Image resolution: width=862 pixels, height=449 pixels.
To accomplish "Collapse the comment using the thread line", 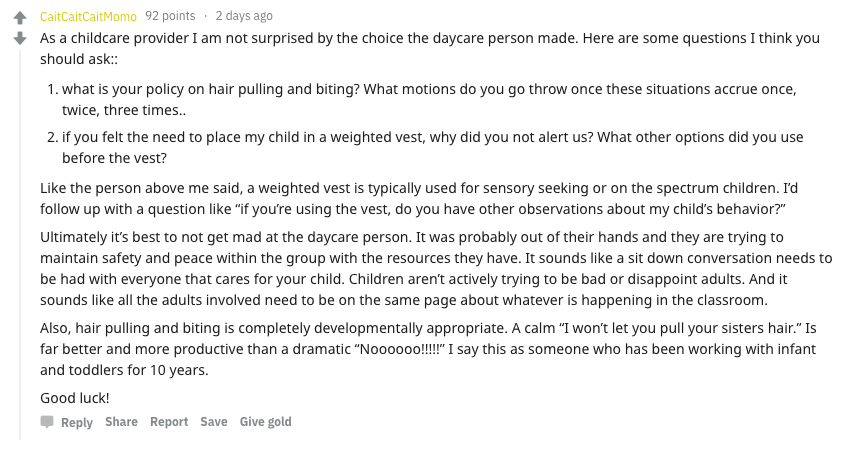I will (x=20, y=245).
